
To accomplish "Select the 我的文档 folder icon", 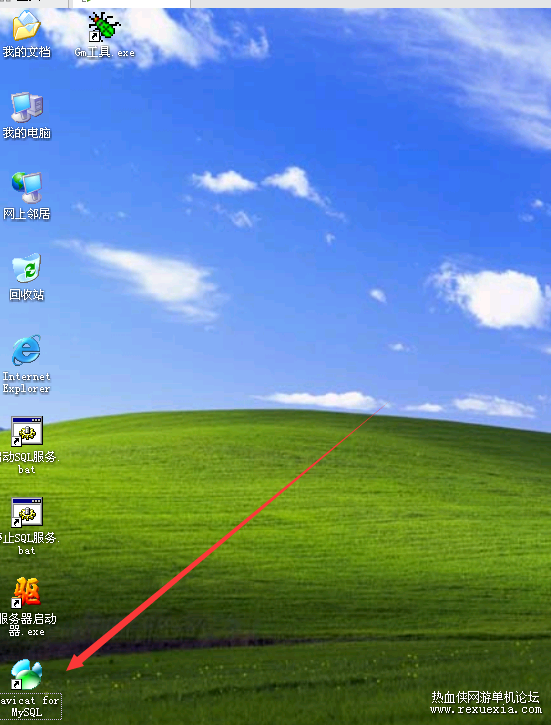I will coord(26,27).
